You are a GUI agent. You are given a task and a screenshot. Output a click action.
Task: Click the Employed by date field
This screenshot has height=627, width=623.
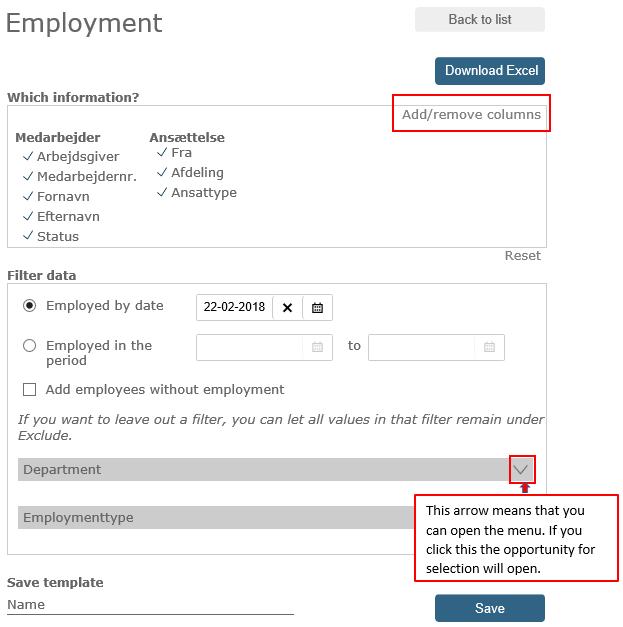(x=234, y=308)
